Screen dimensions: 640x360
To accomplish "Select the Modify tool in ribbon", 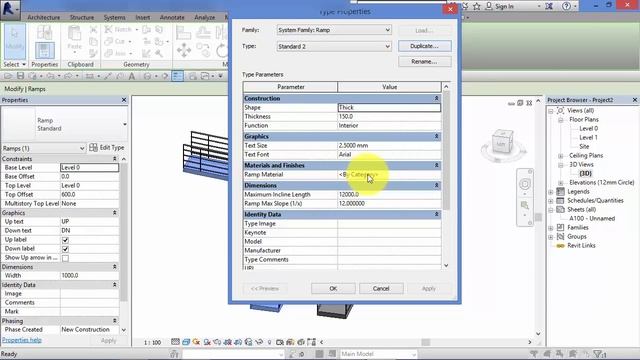I will tap(15, 41).
